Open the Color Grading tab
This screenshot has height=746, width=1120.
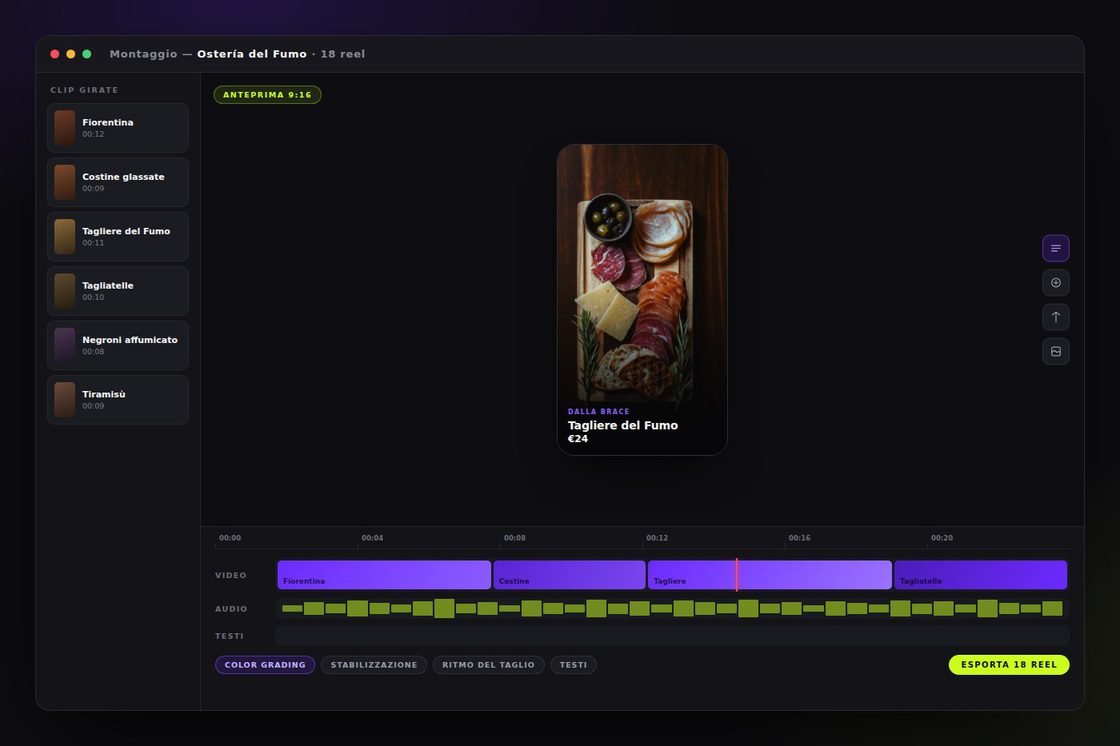[x=265, y=665]
